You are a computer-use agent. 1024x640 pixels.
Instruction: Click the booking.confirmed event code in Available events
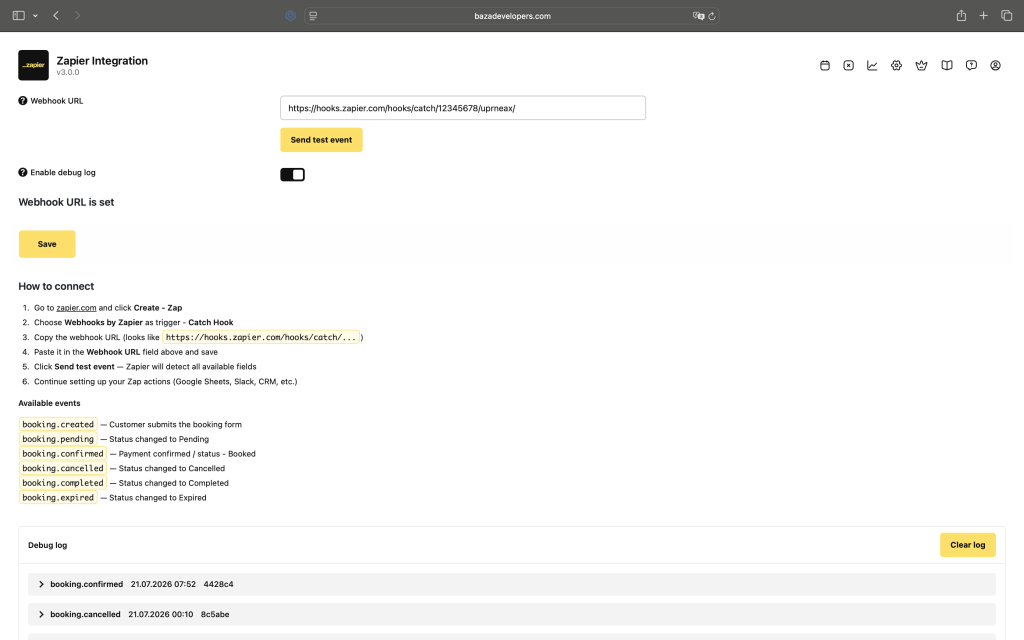tap(63, 454)
